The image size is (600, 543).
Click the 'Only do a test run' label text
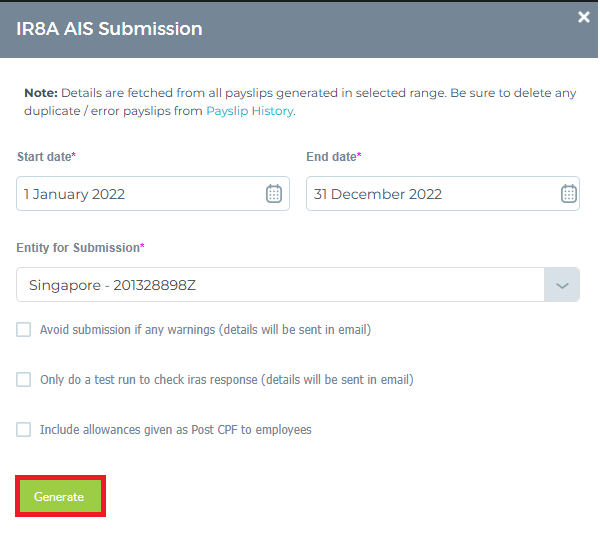click(226, 379)
